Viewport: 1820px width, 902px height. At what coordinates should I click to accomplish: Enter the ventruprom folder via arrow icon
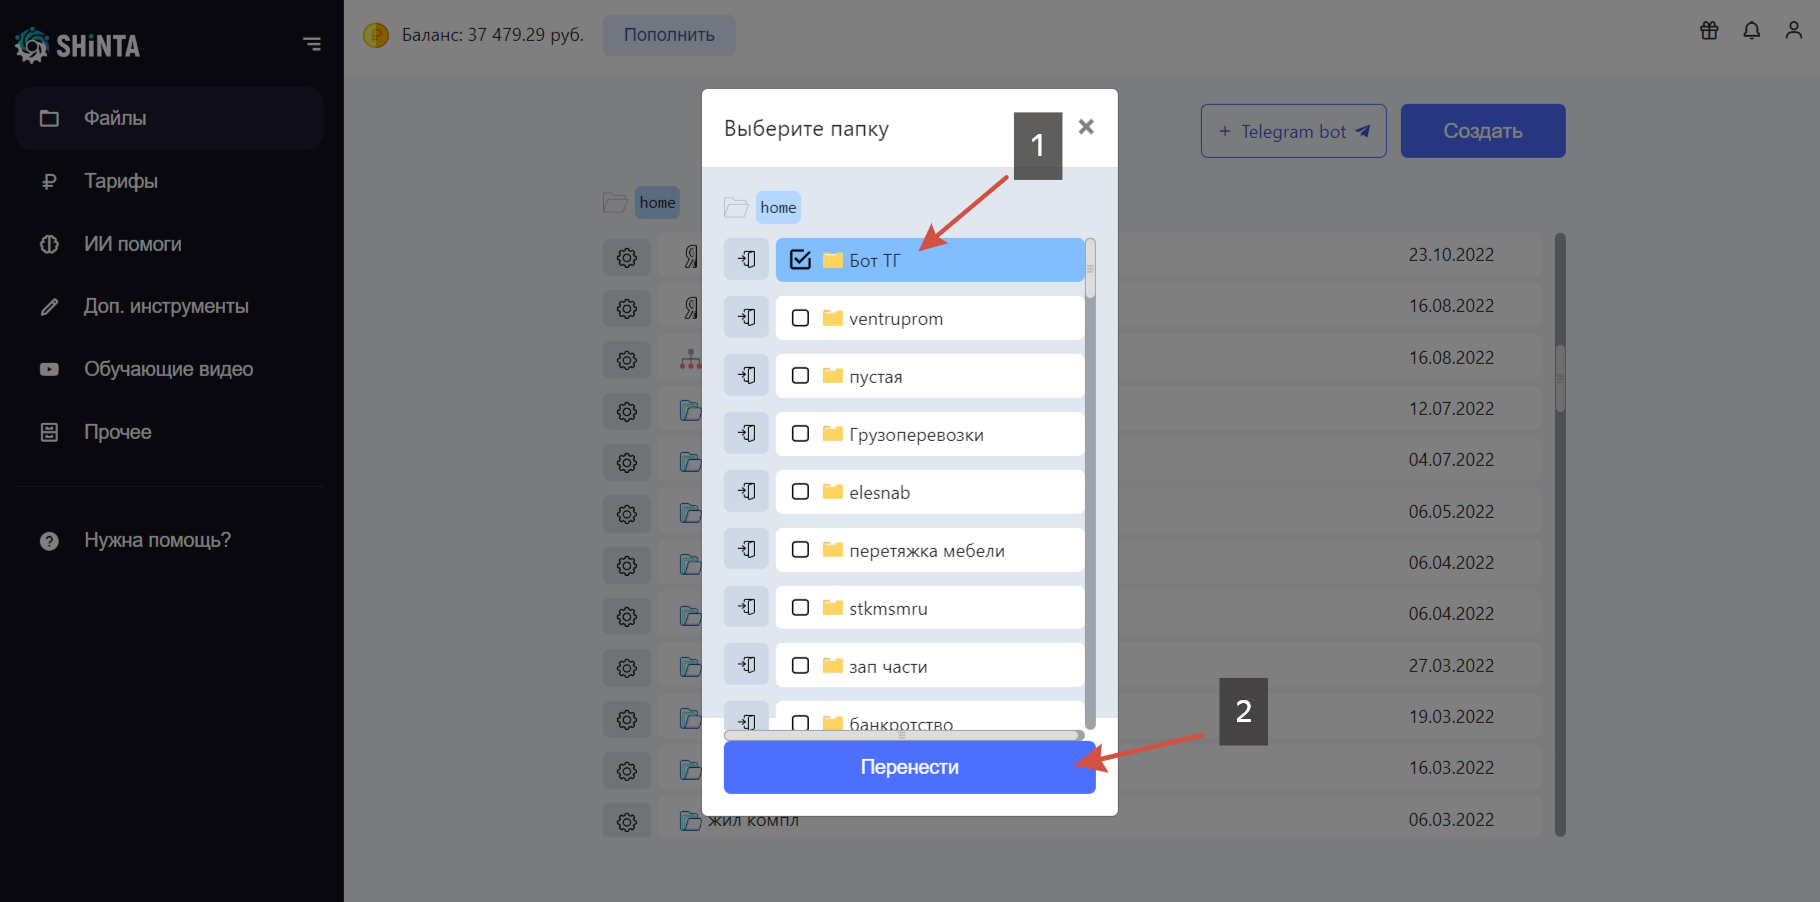747,318
